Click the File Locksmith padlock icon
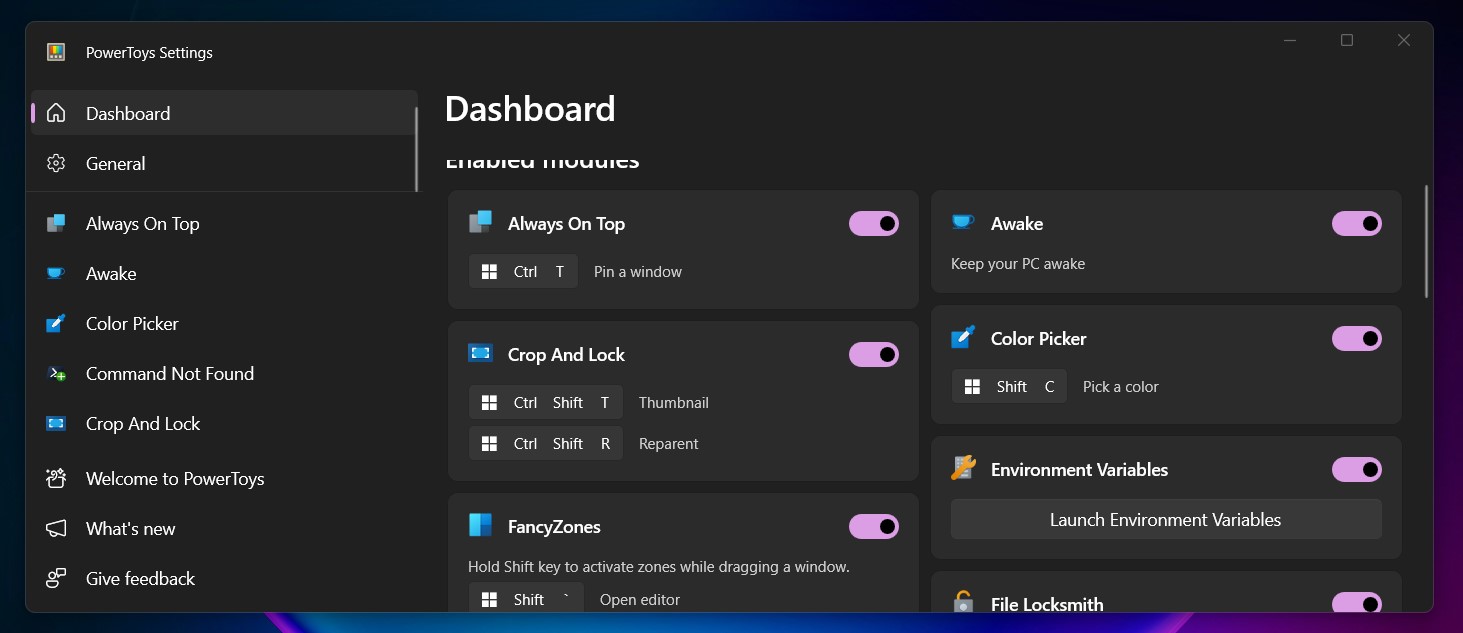Screen dimensions: 1463x633 963,601
